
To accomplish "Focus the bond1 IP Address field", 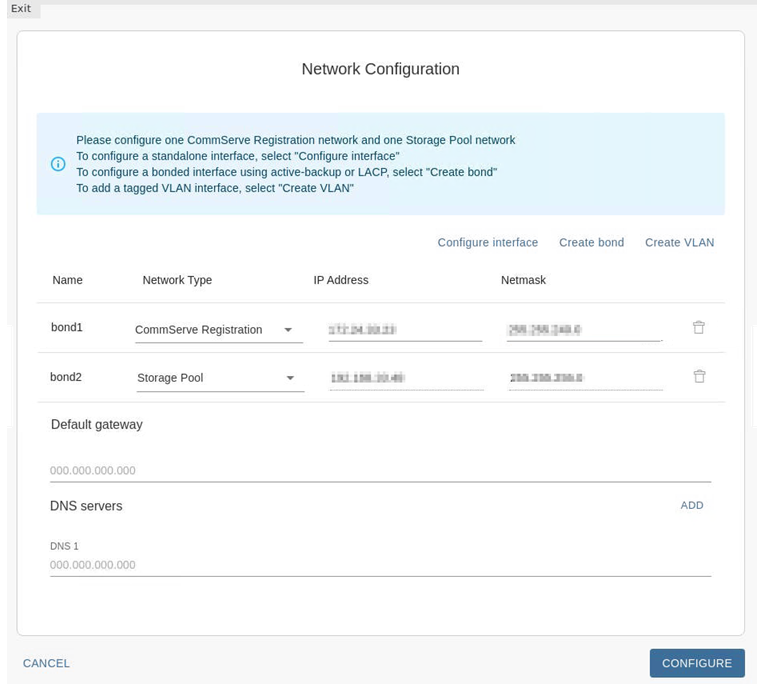I will [405, 330].
